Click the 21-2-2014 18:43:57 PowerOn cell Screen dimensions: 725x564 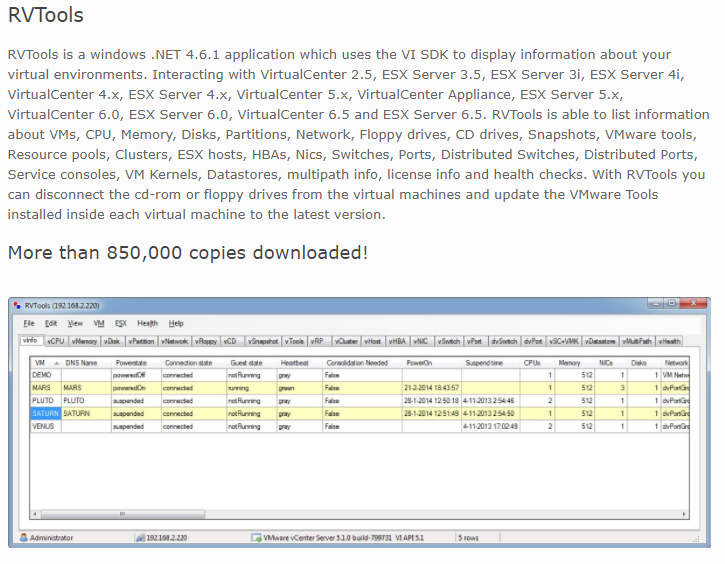432,388
